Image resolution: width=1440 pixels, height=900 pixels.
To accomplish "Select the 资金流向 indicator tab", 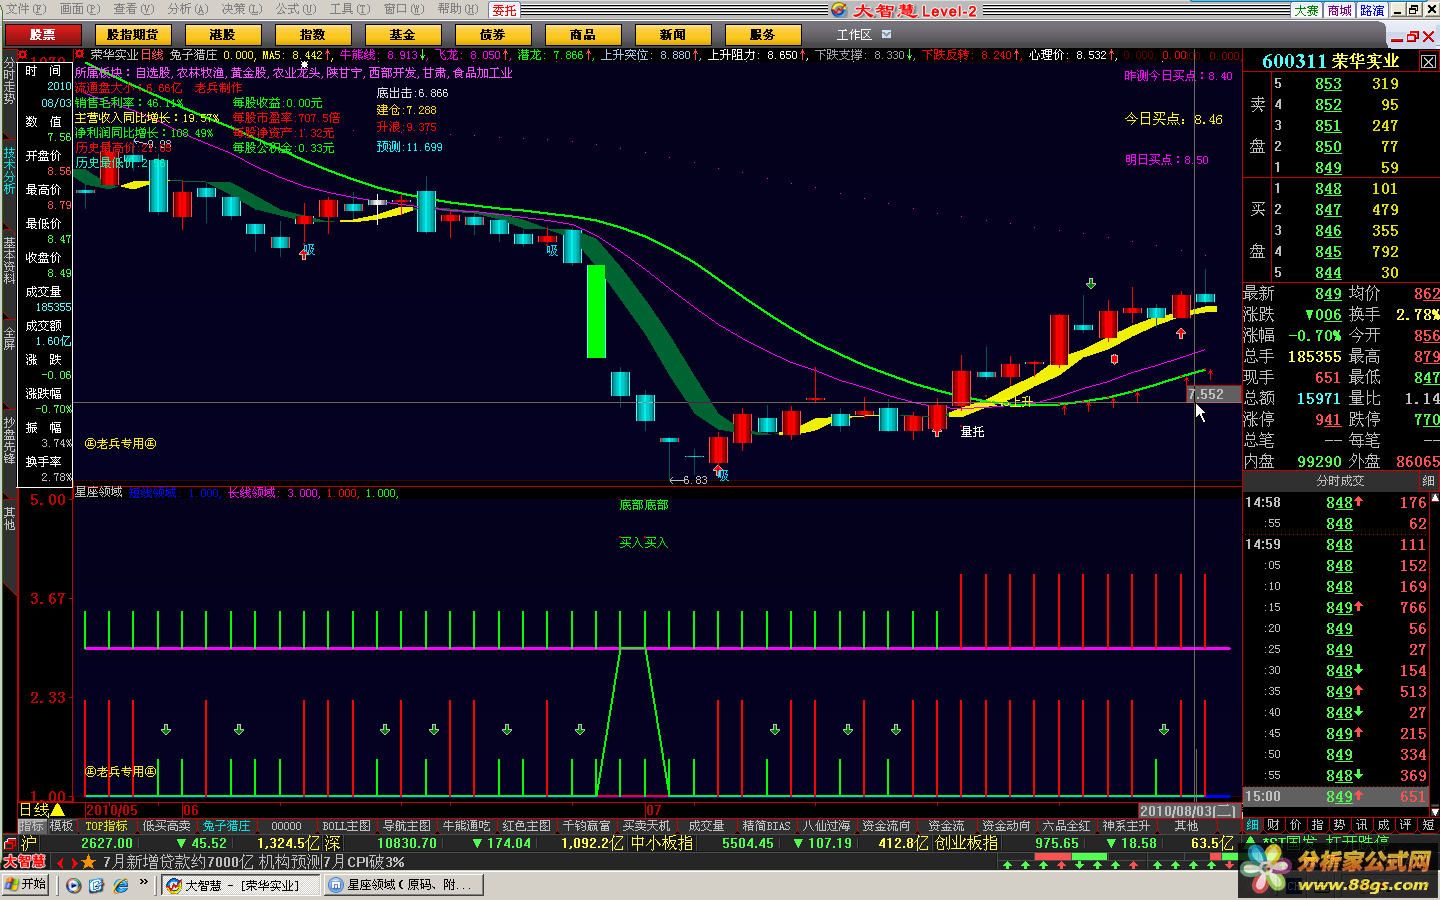I will [x=886, y=826].
